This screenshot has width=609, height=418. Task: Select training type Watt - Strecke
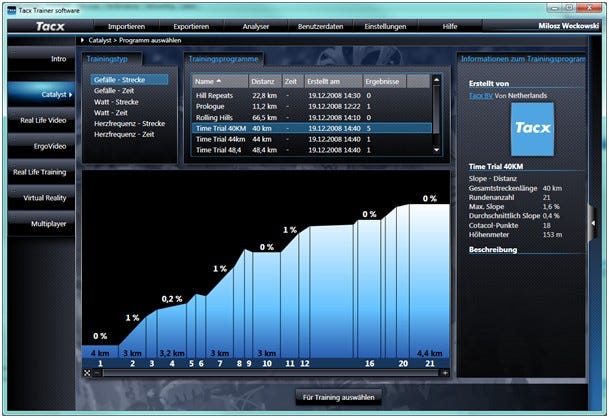(116, 102)
